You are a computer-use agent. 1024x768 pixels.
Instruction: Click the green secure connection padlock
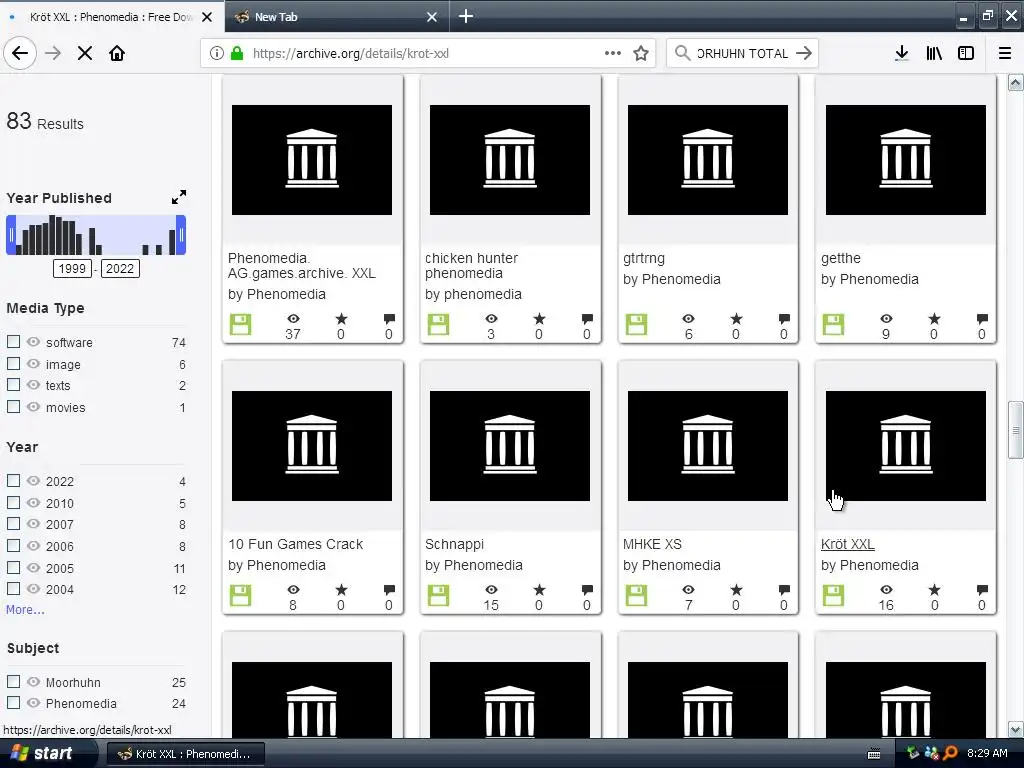tap(237, 54)
